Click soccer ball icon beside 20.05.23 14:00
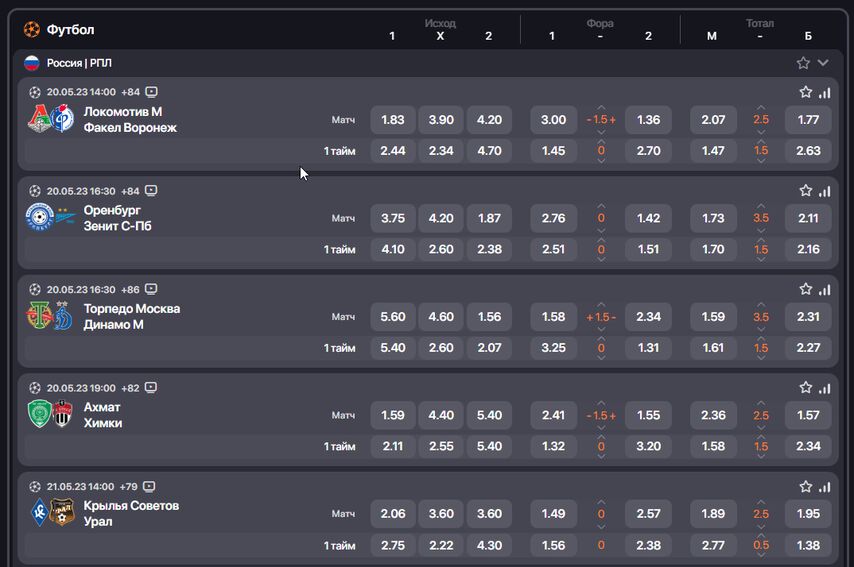854x567 pixels. click(35, 92)
